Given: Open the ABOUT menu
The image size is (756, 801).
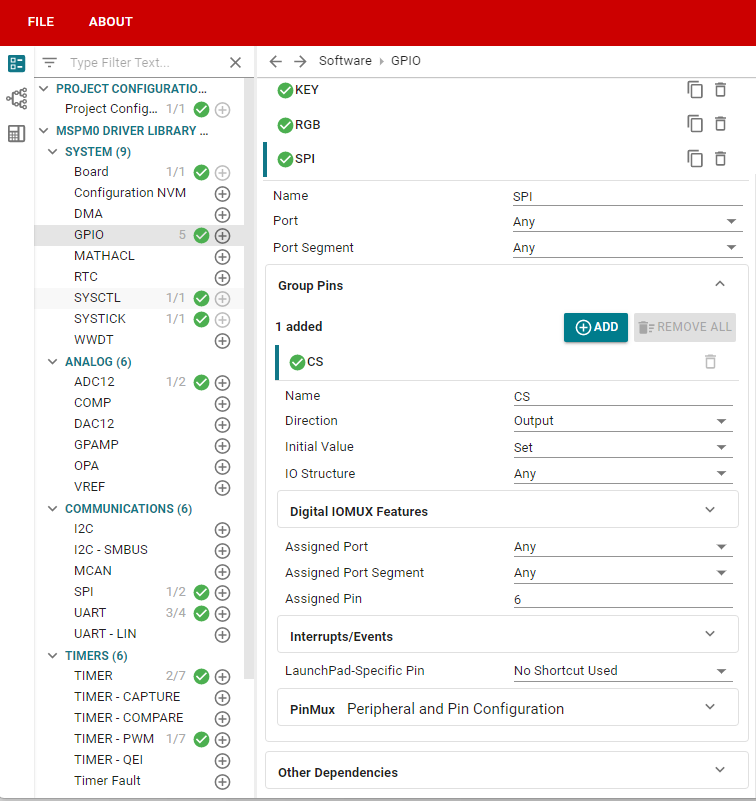Looking at the screenshot, I should (111, 22).
